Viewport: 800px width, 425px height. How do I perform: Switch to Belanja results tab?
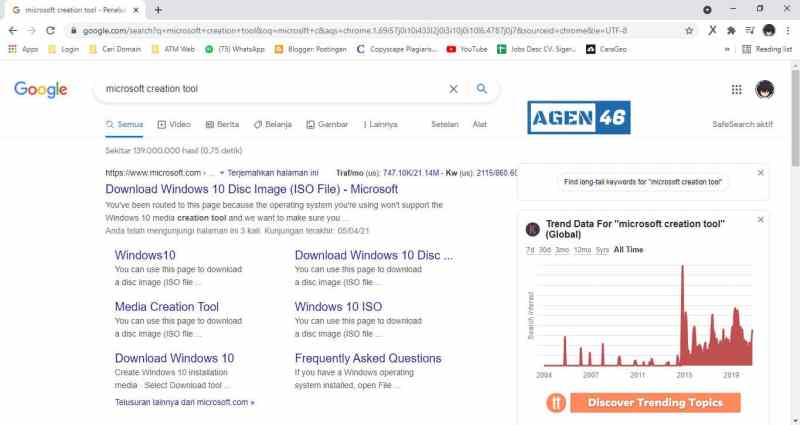tap(272, 124)
